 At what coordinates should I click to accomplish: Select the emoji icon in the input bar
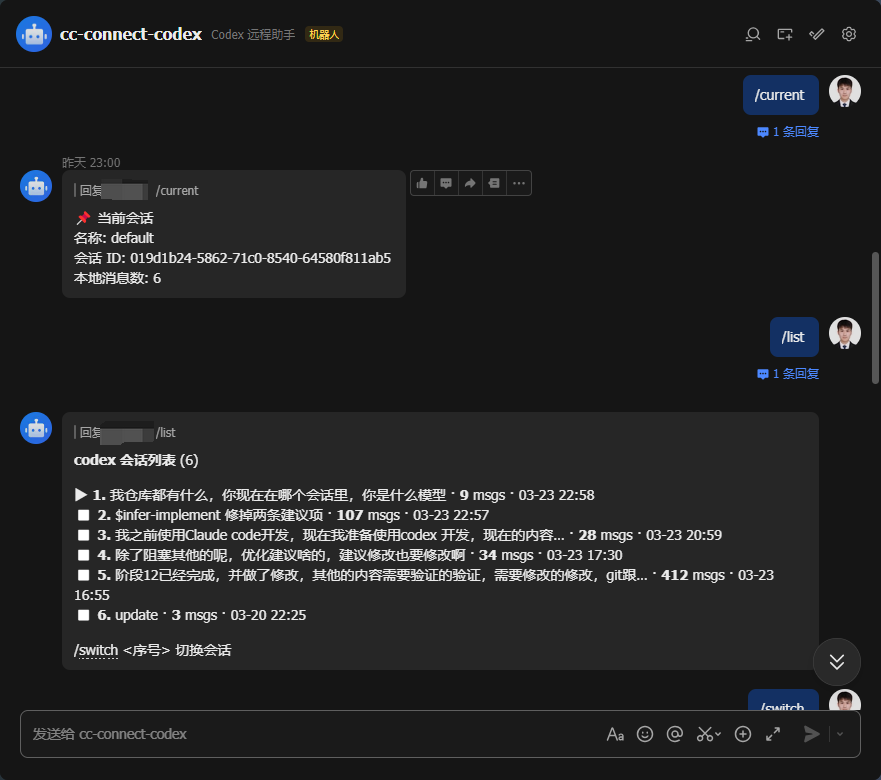tap(645, 733)
